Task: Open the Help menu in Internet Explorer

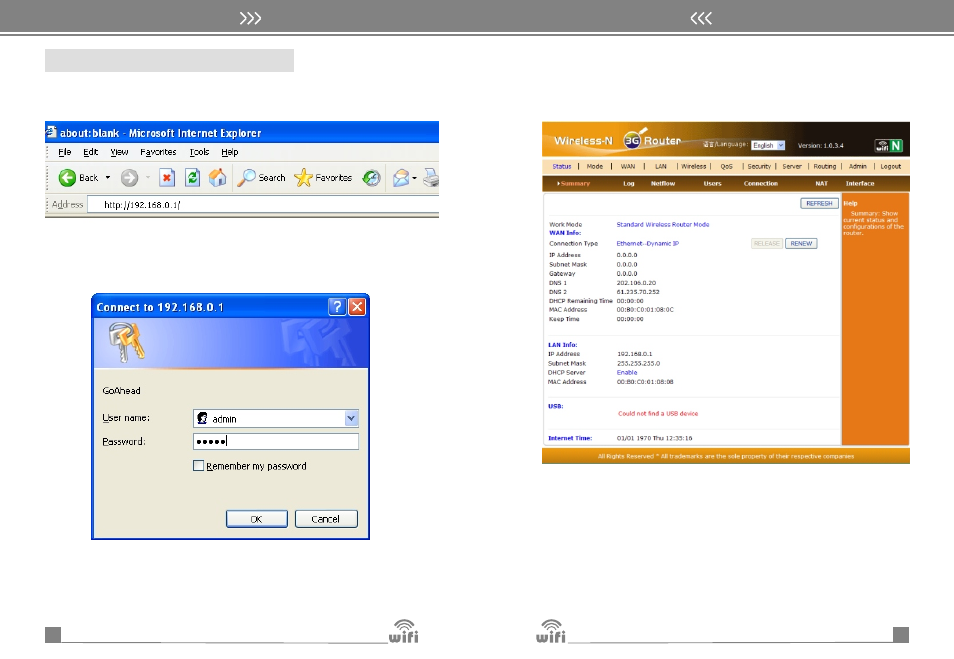Action: [x=229, y=152]
